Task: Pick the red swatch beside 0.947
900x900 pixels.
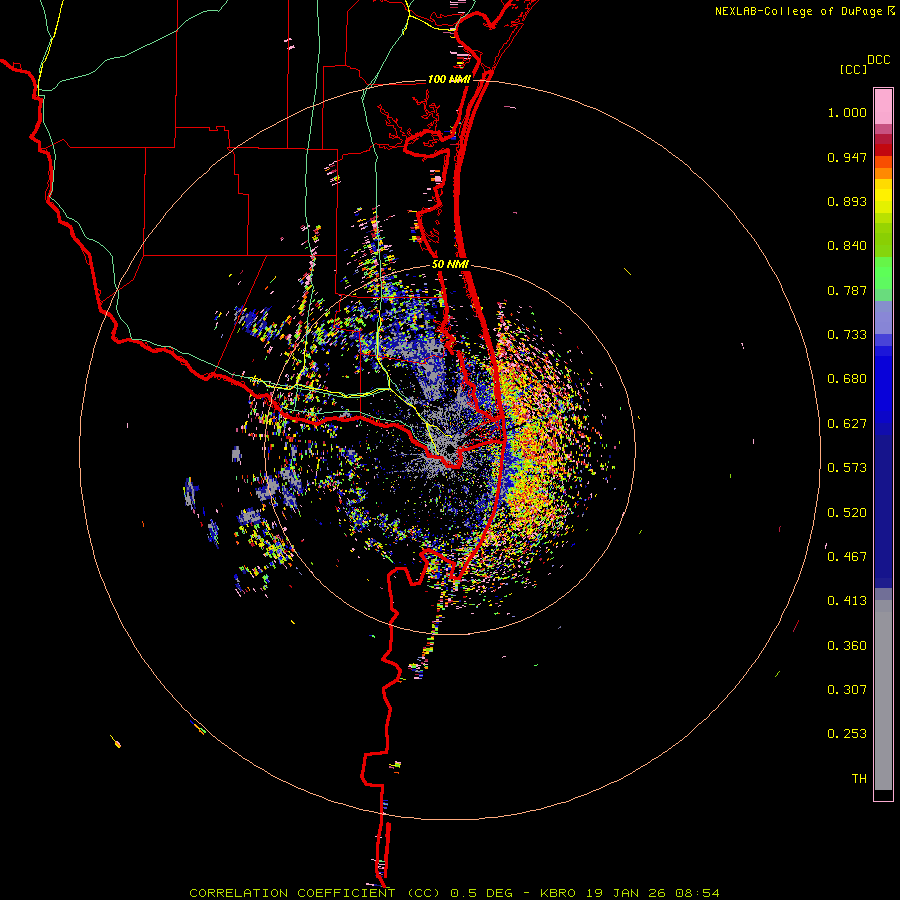Action: pyautogui.click(x=883, y=150)
